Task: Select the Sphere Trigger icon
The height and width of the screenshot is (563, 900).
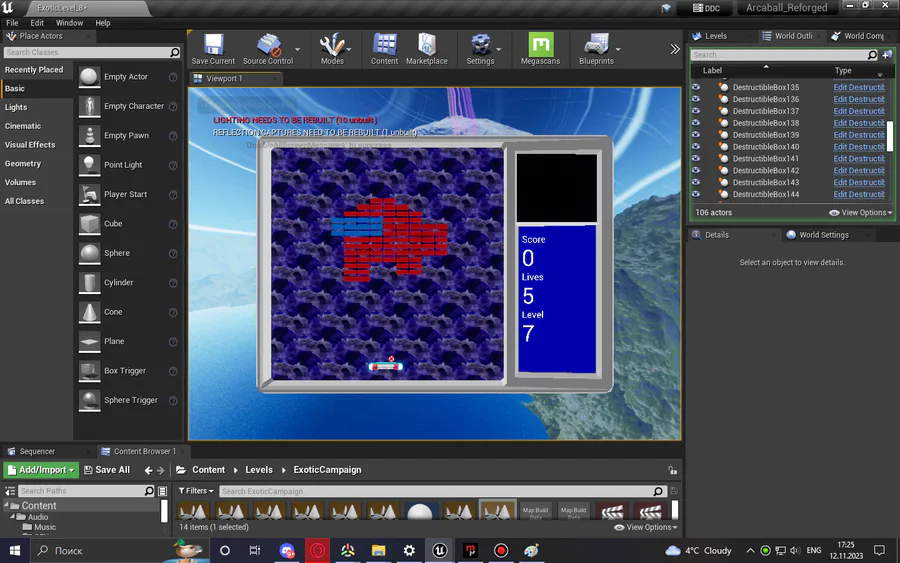Action: [x=89, y=400]
